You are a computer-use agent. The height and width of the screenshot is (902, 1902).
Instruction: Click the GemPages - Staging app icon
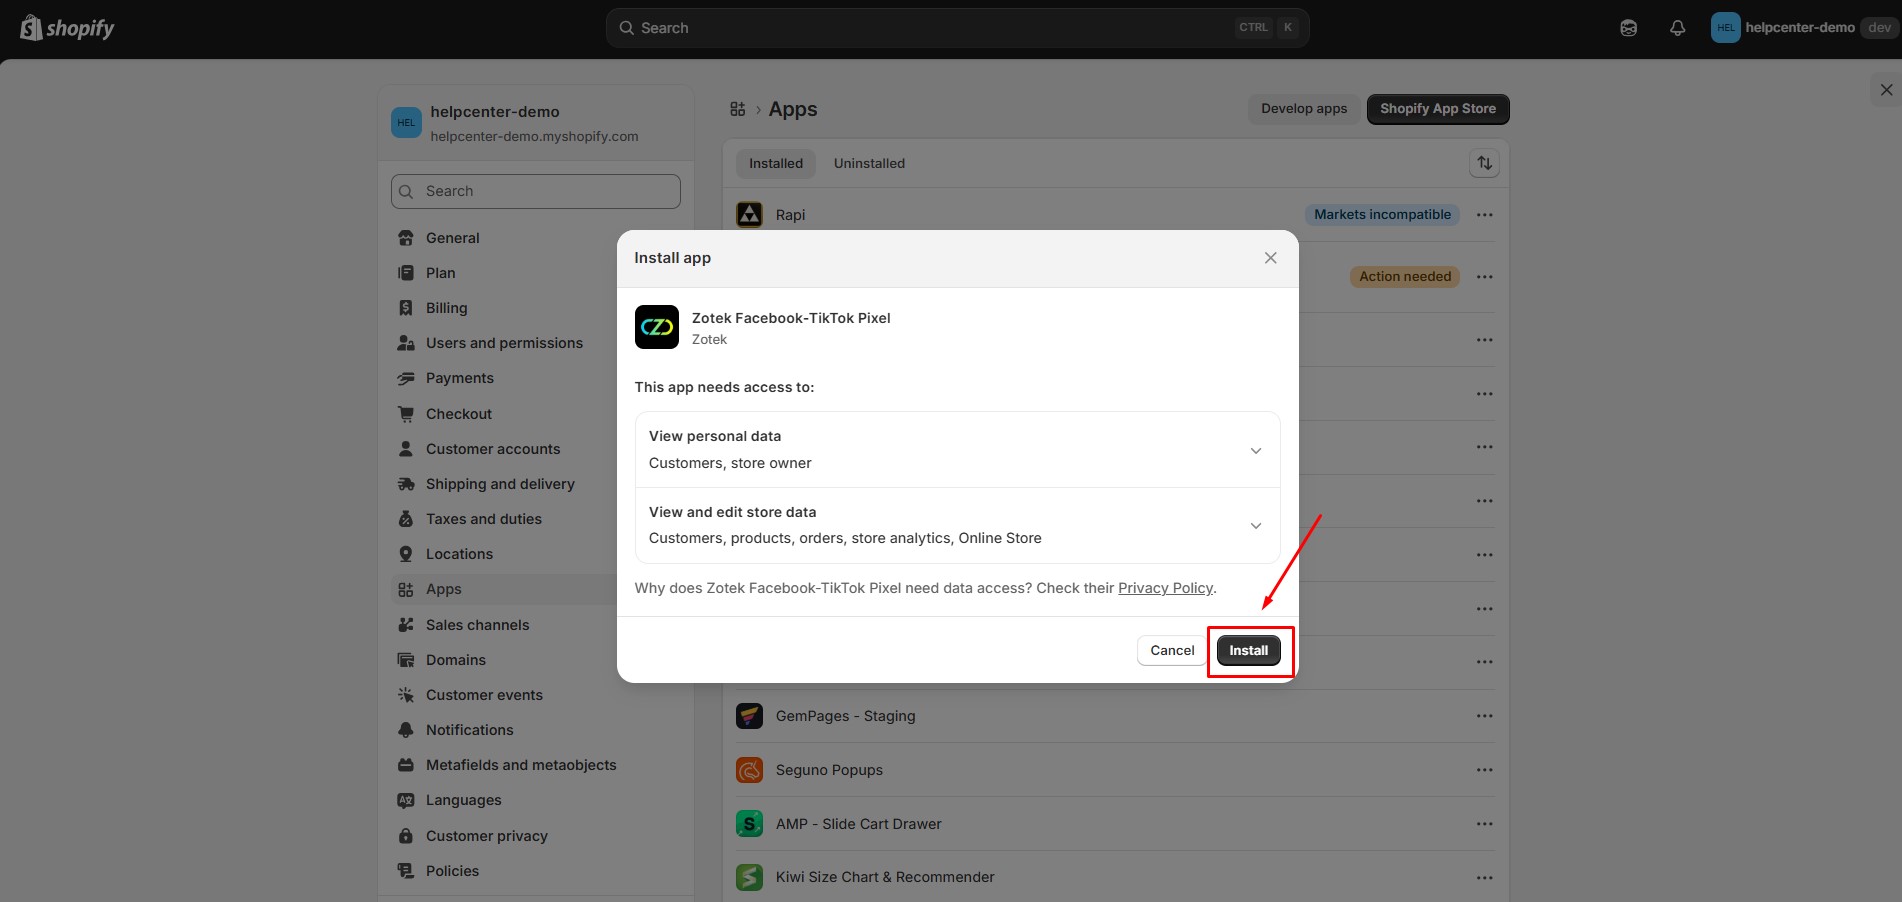tap(748, 716)
